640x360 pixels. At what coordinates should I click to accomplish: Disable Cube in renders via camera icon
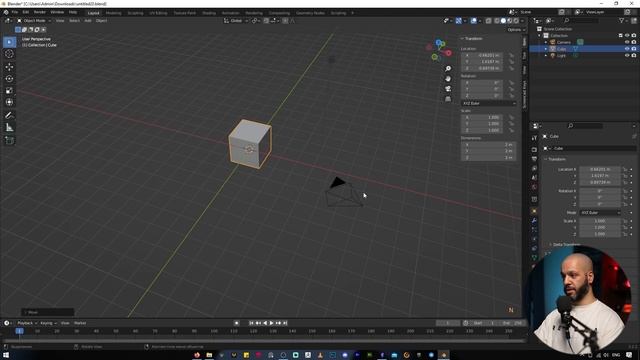(x=634, y=49)
